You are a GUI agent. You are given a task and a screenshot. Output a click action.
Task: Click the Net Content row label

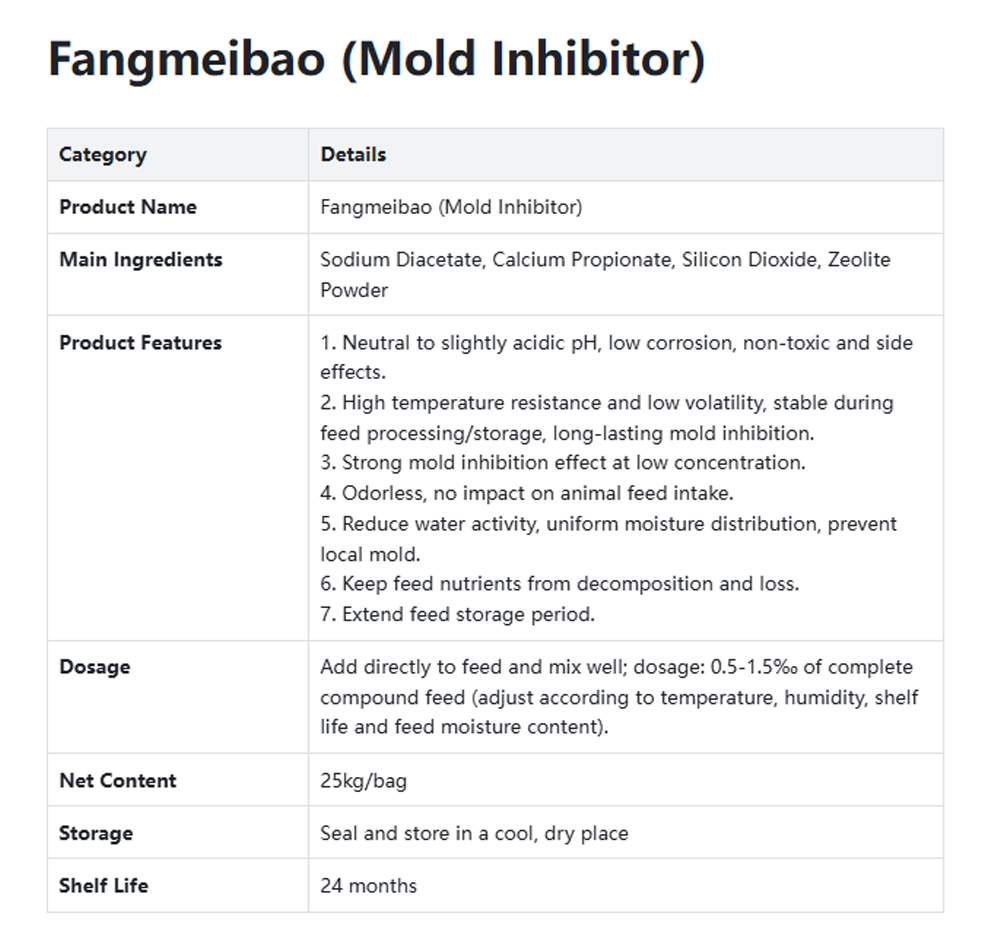[117, 781]
